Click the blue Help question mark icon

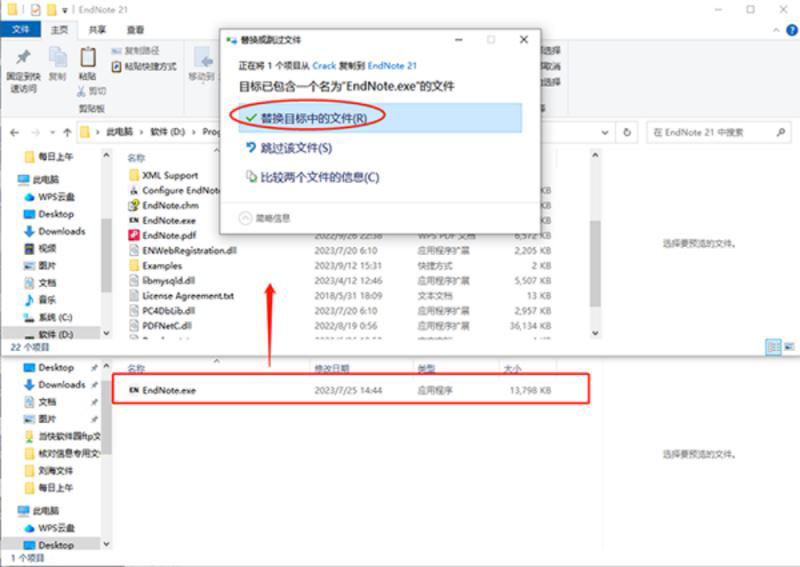pos(791,30)
